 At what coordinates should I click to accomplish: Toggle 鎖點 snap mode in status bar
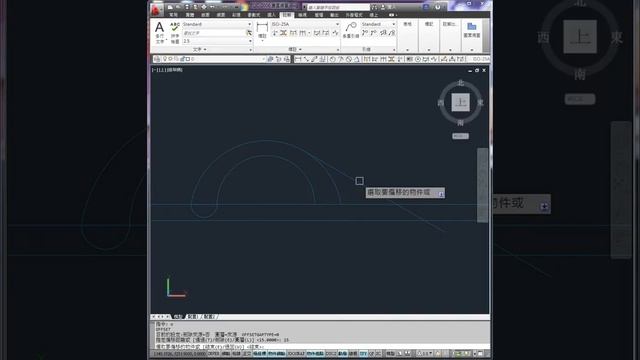pyautogui.click(x=226, y=353)
